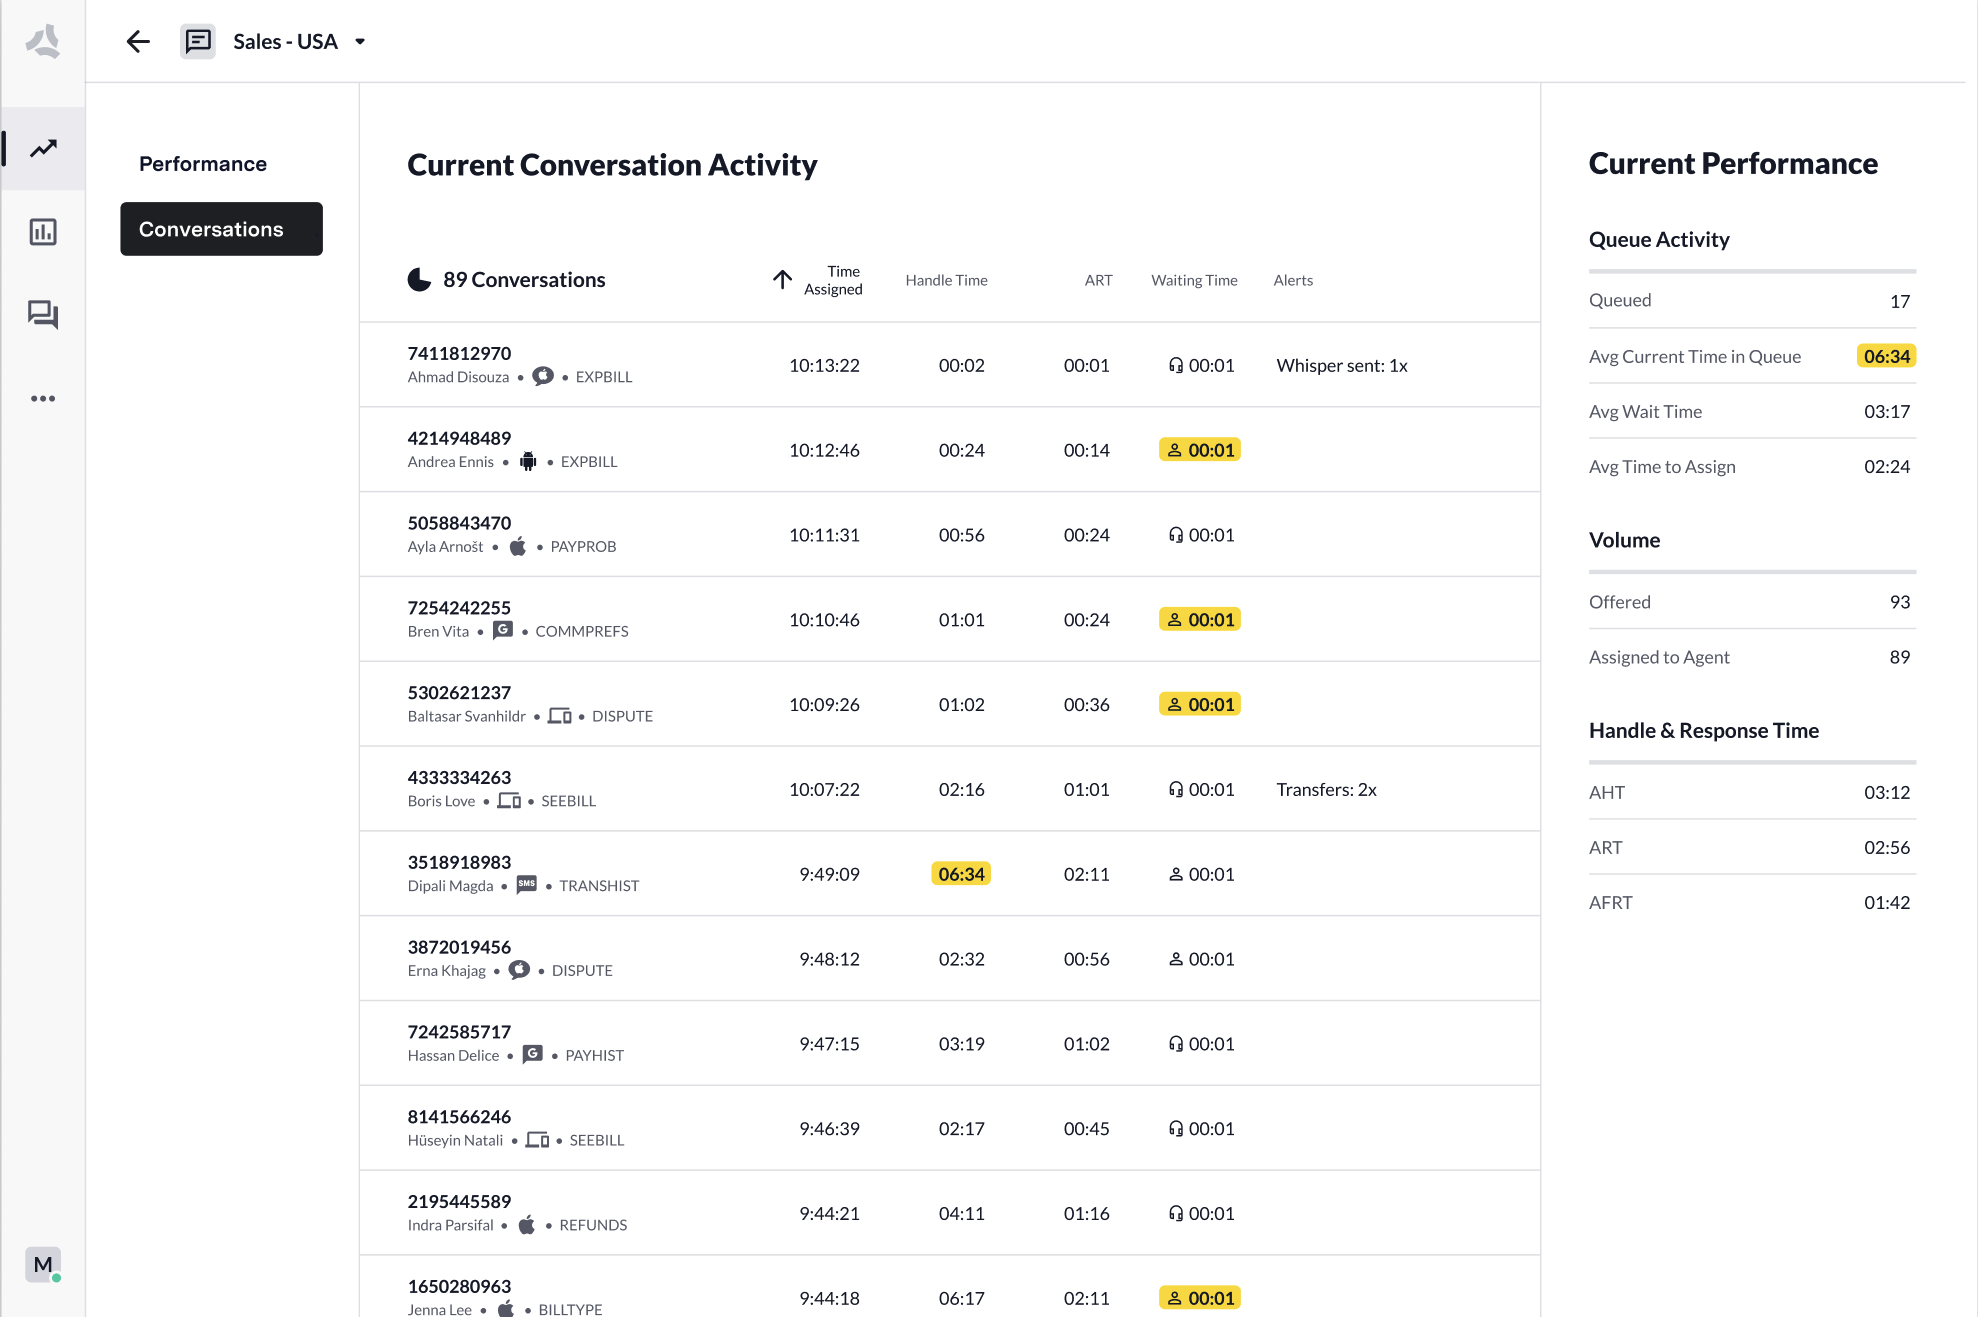Open the bar chart reports sidebar icon
Viewport: 1978px width, 1317px height.
pyautogui.click(x=43, y=232)
